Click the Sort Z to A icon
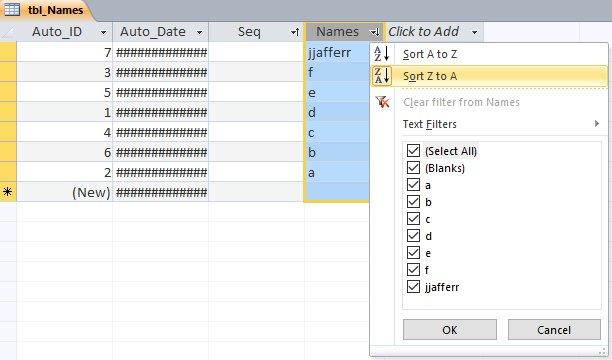Image resolution: width=612 pixels, height=360 pixels. 382,76
